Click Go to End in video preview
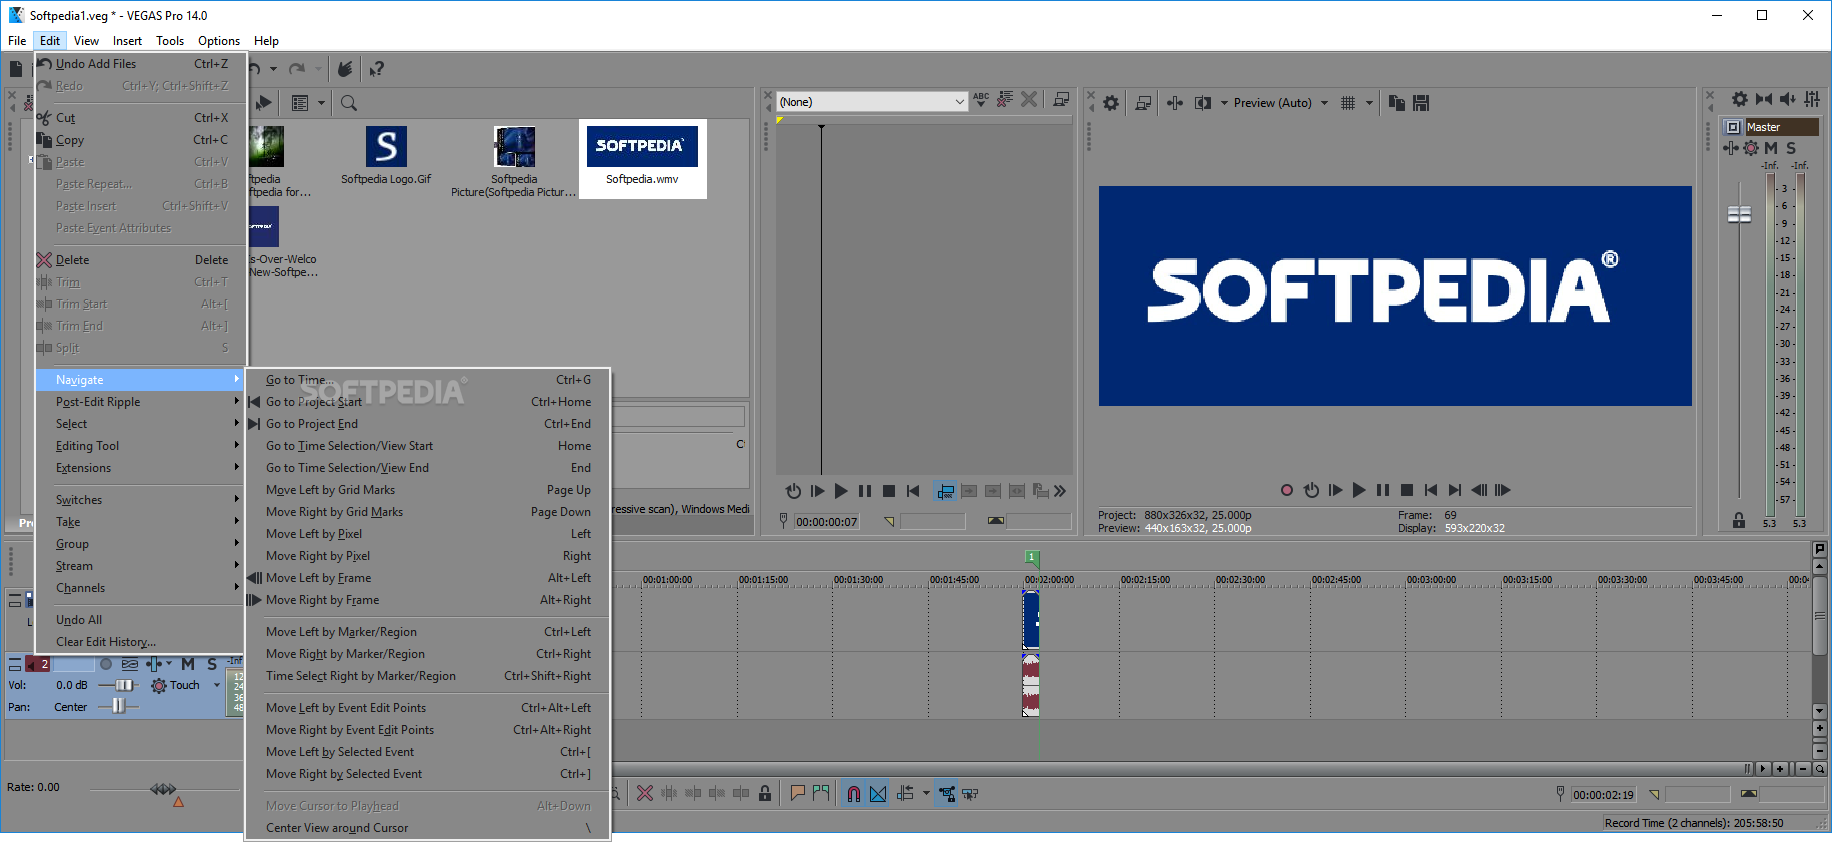This screenshot has width=1832, height=842. pyautogui.click(x=1455, y=490)
